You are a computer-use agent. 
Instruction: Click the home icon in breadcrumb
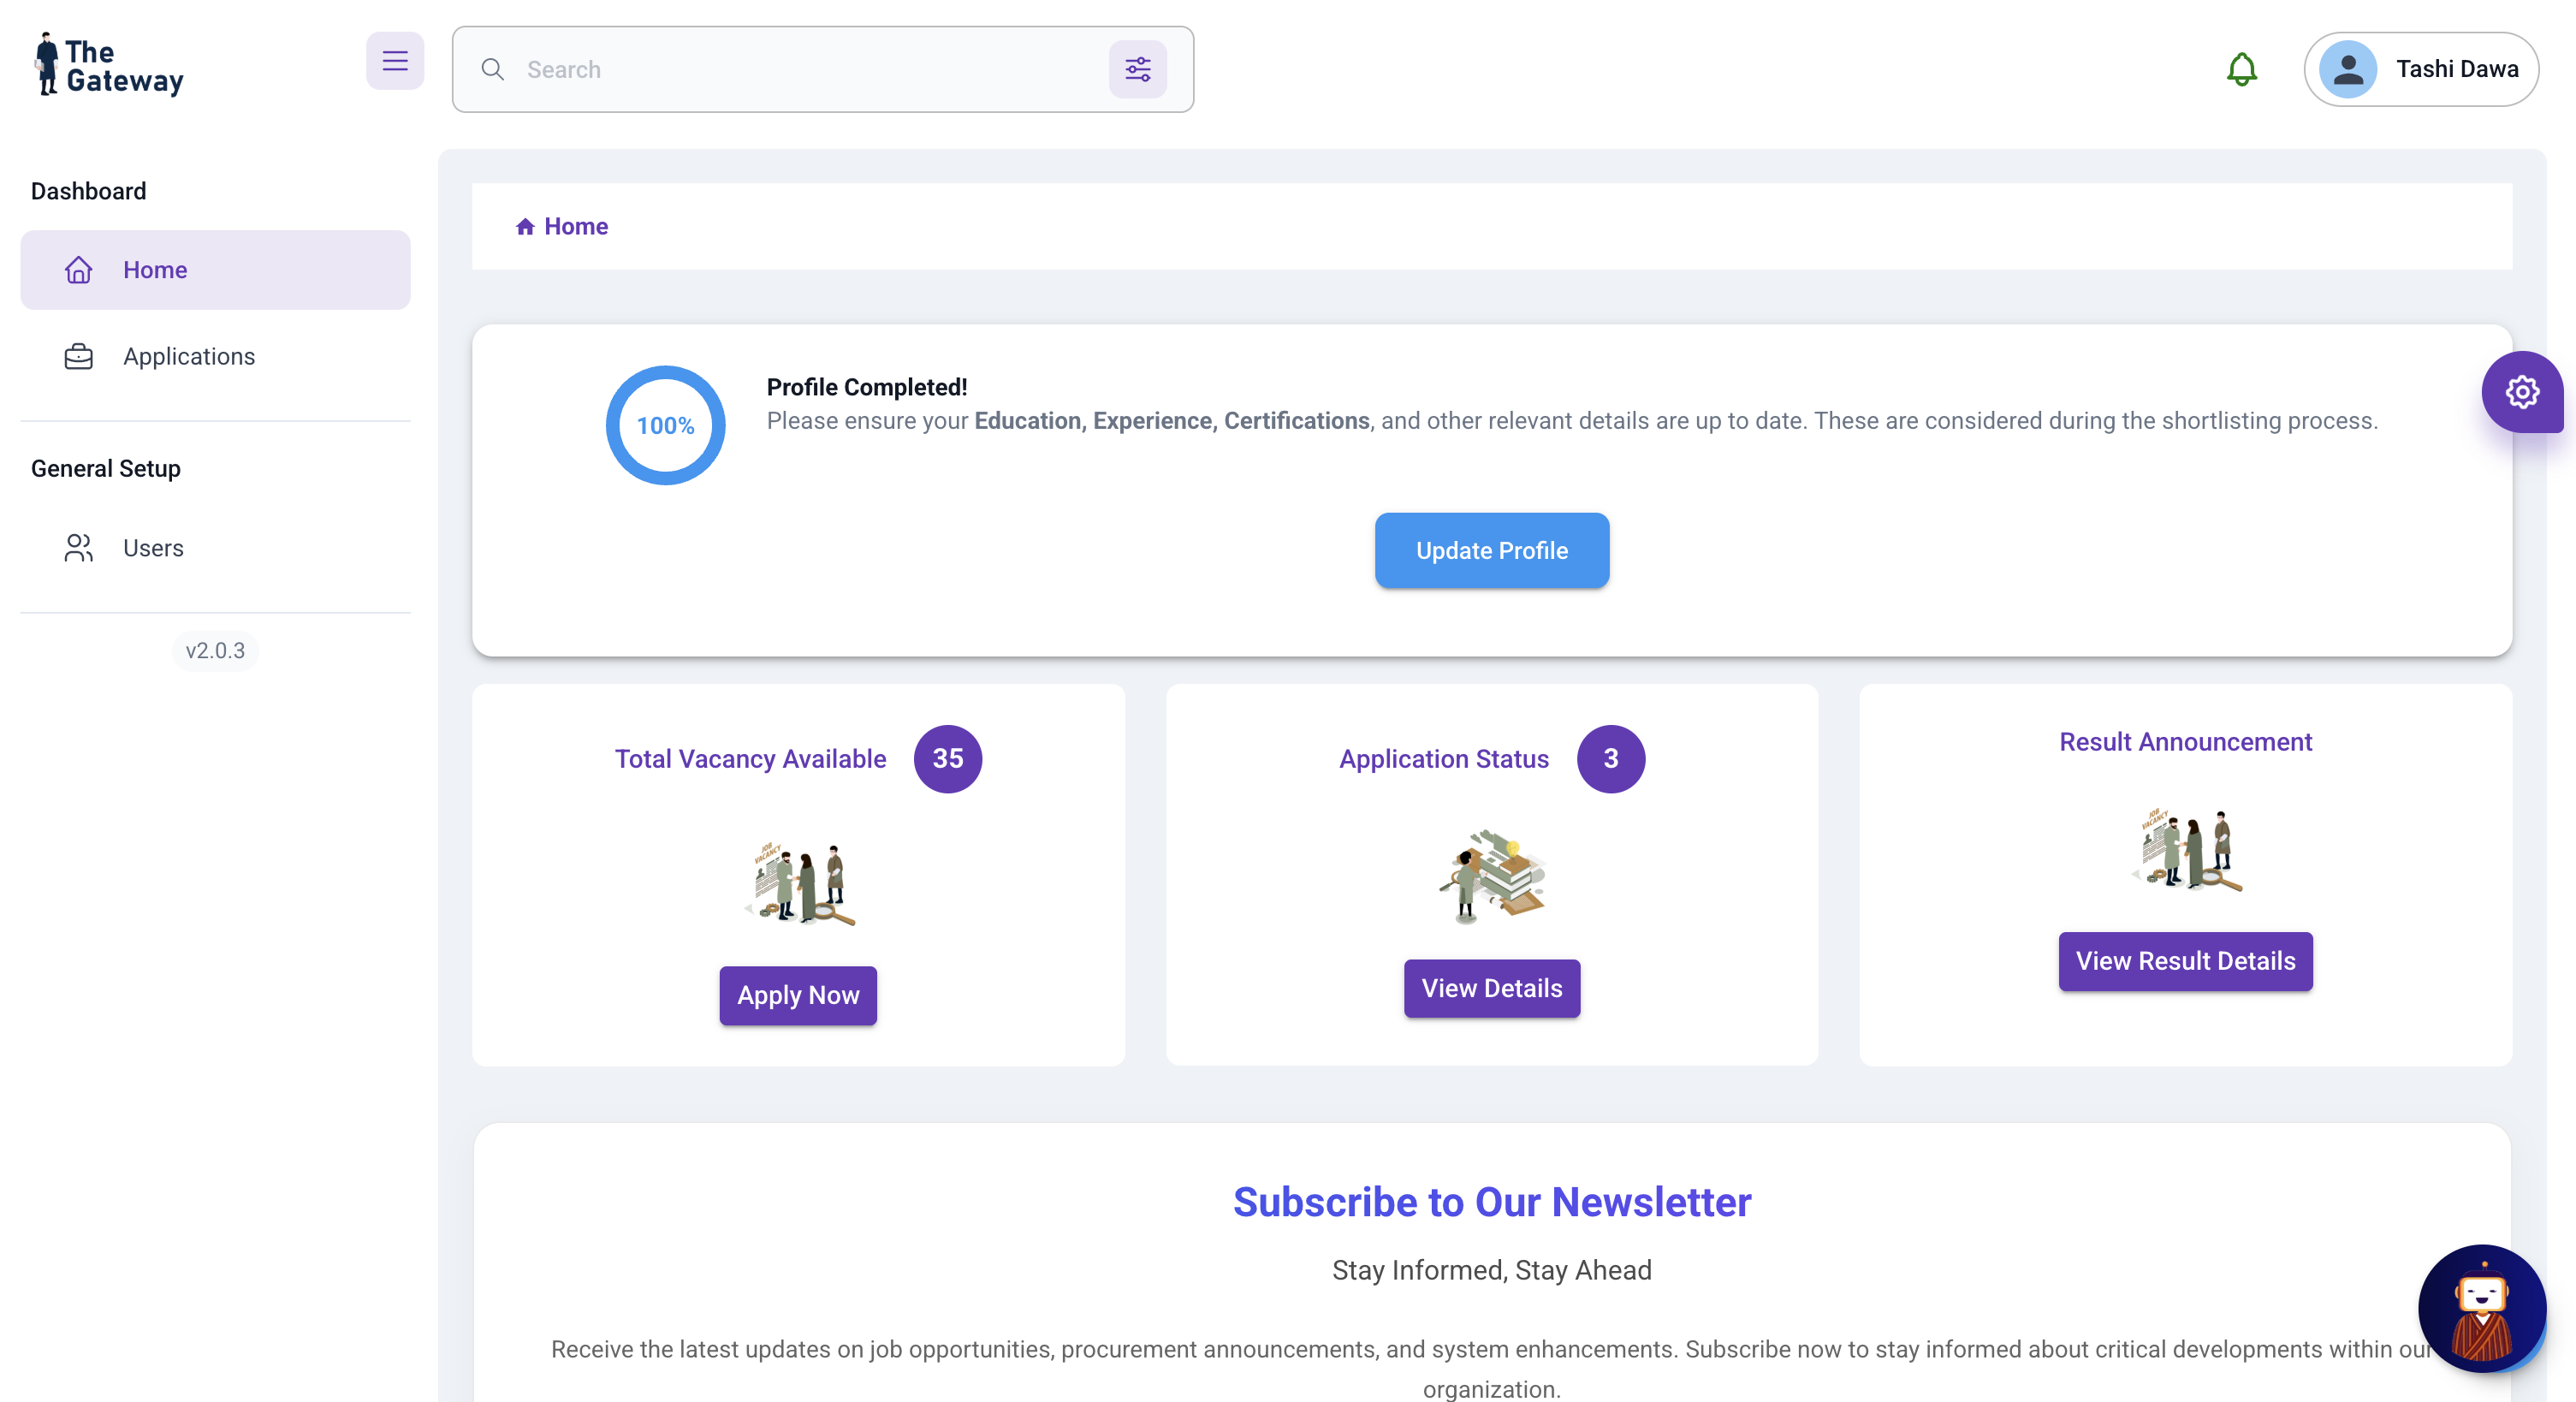pyautogui.click(x=525, y=227)
